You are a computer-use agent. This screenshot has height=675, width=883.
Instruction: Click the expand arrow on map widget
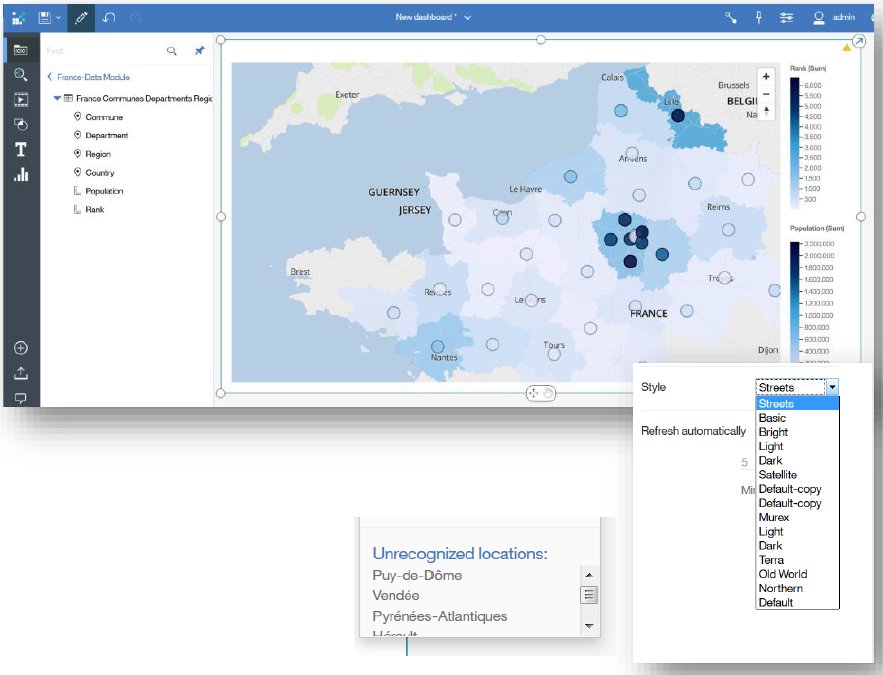(x=859, y=41)
